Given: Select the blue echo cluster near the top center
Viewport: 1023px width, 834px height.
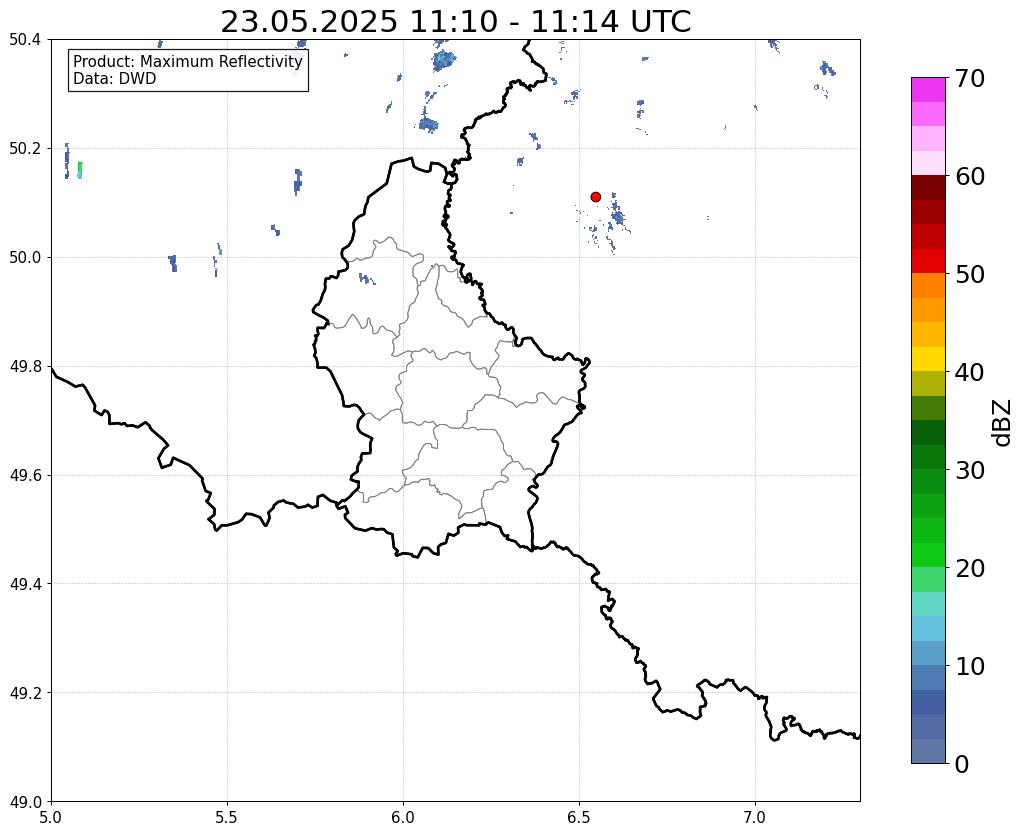Looking at the screenshot, I should pos(444,61).
